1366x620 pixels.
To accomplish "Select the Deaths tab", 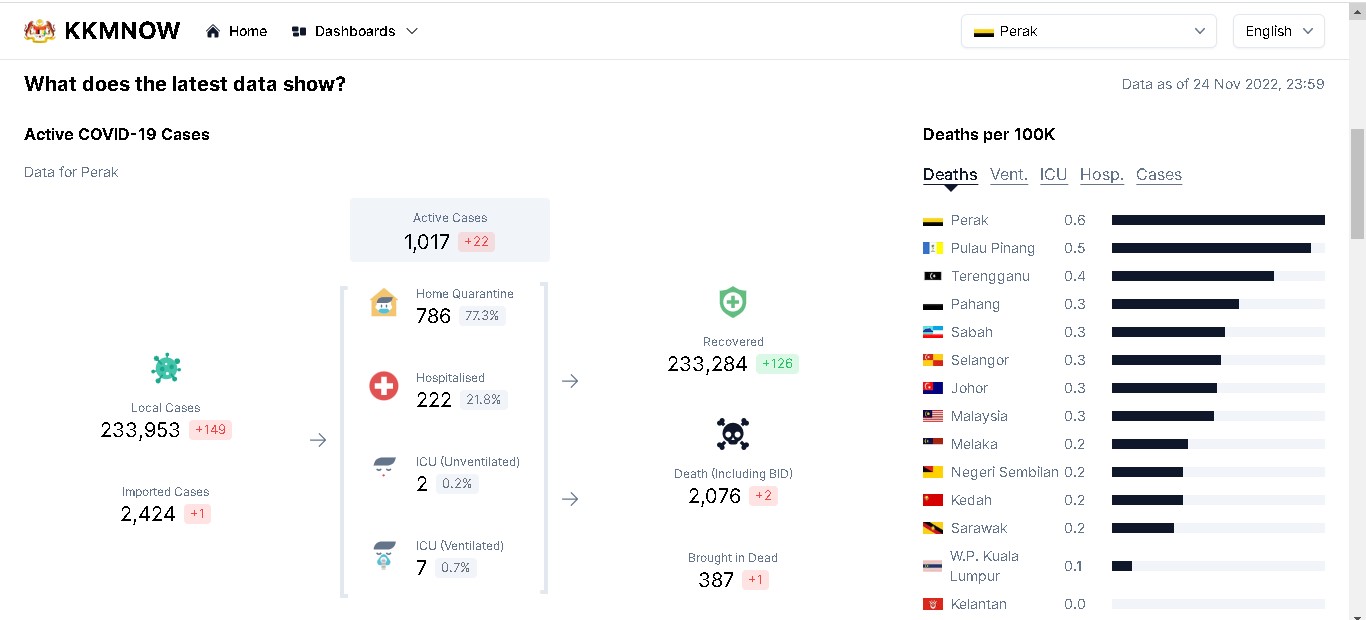I will coord(950,174).
